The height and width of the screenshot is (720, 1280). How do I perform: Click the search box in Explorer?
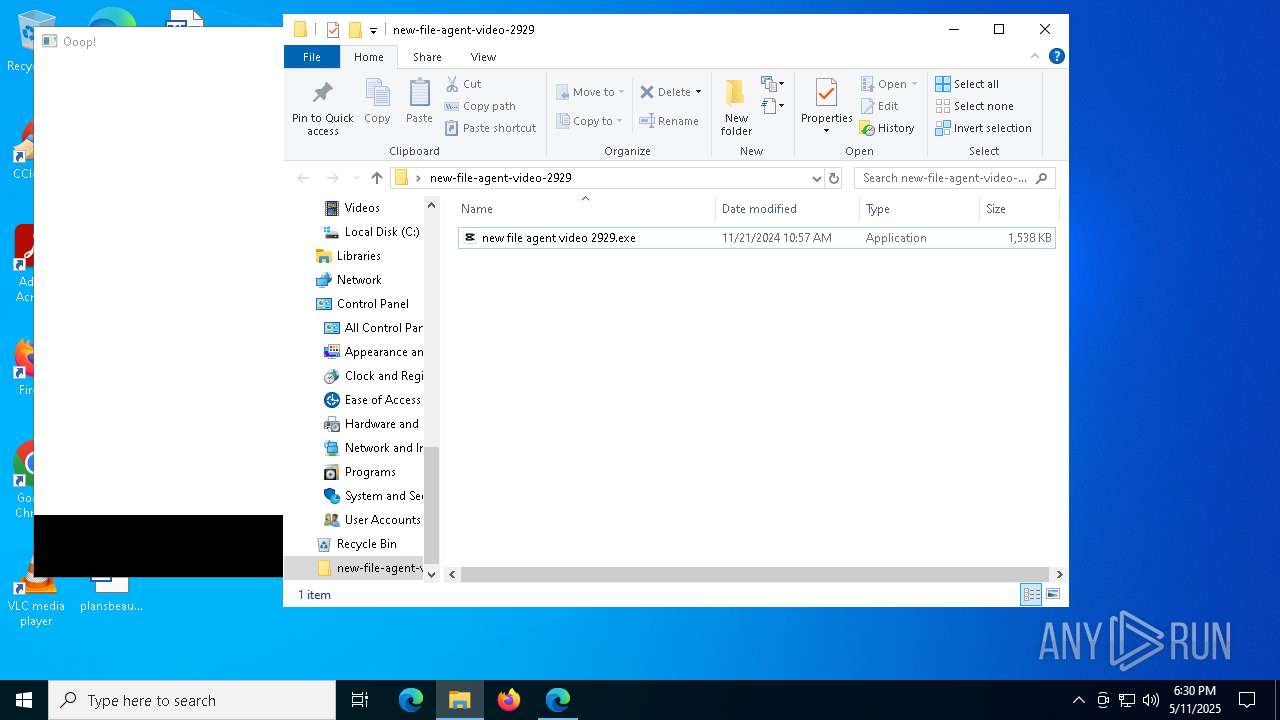click(x=954, y=178)
